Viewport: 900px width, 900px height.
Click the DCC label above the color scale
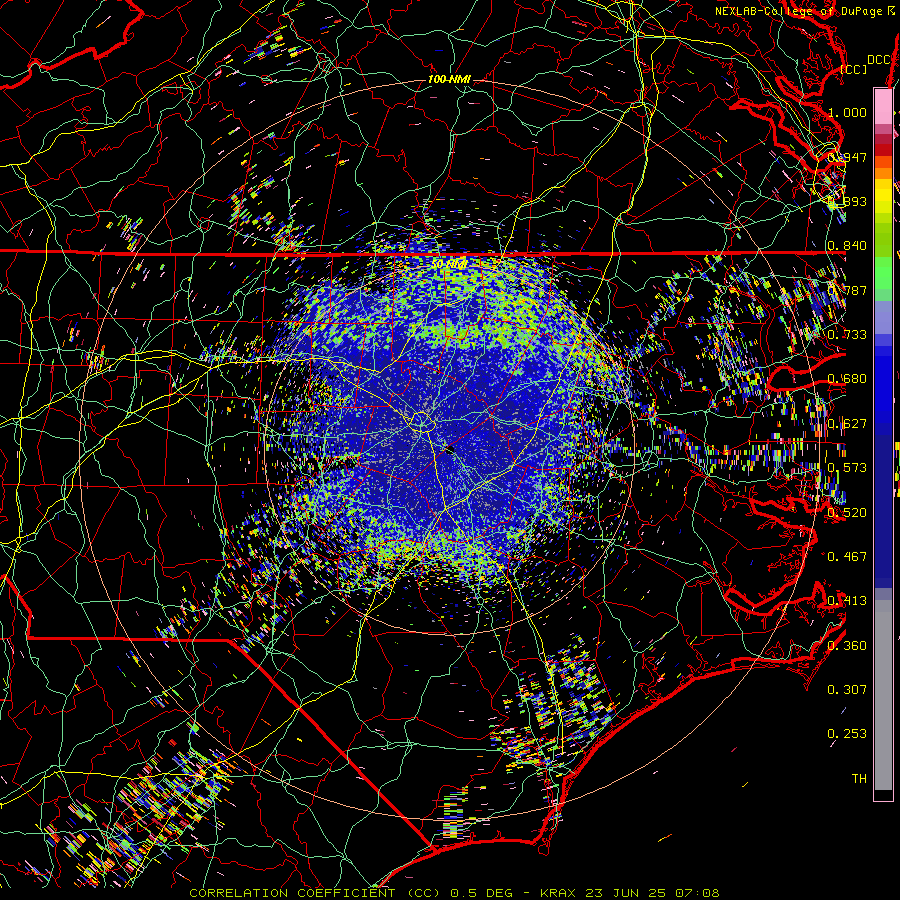click(x=879, y=60)
